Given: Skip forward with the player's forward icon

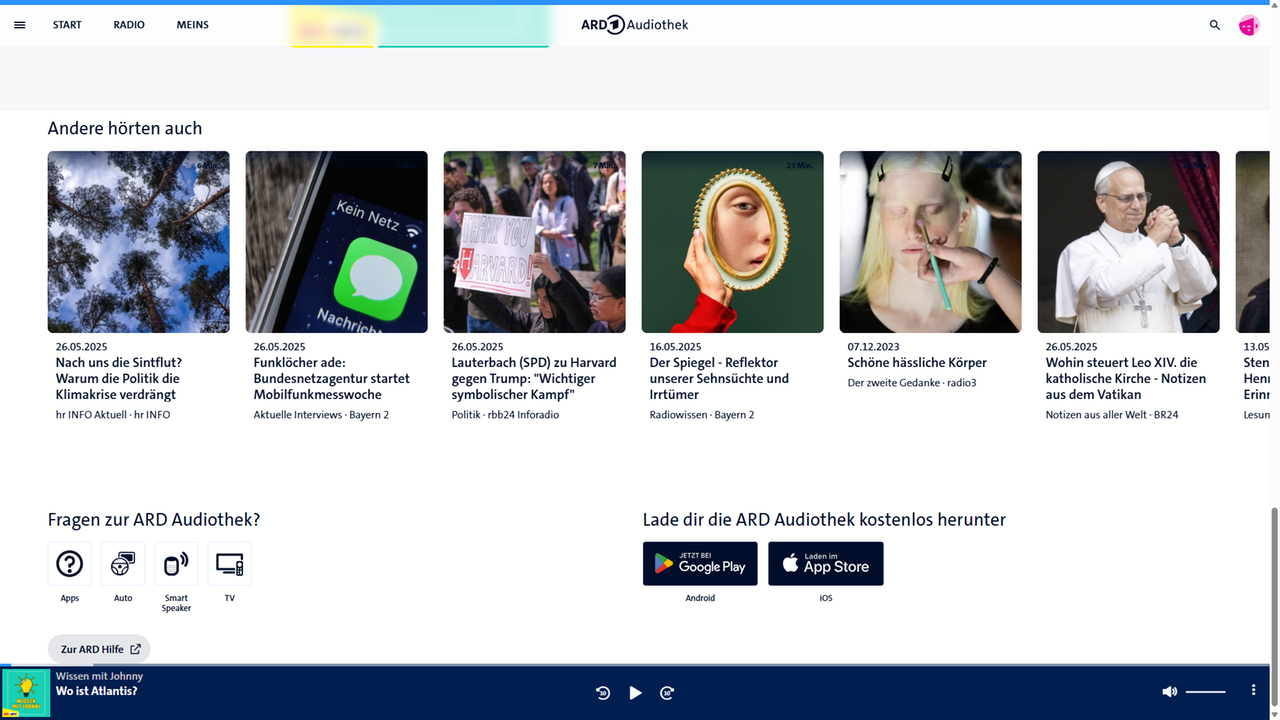Looking at the screenshot, I should (x=667, y=693).
